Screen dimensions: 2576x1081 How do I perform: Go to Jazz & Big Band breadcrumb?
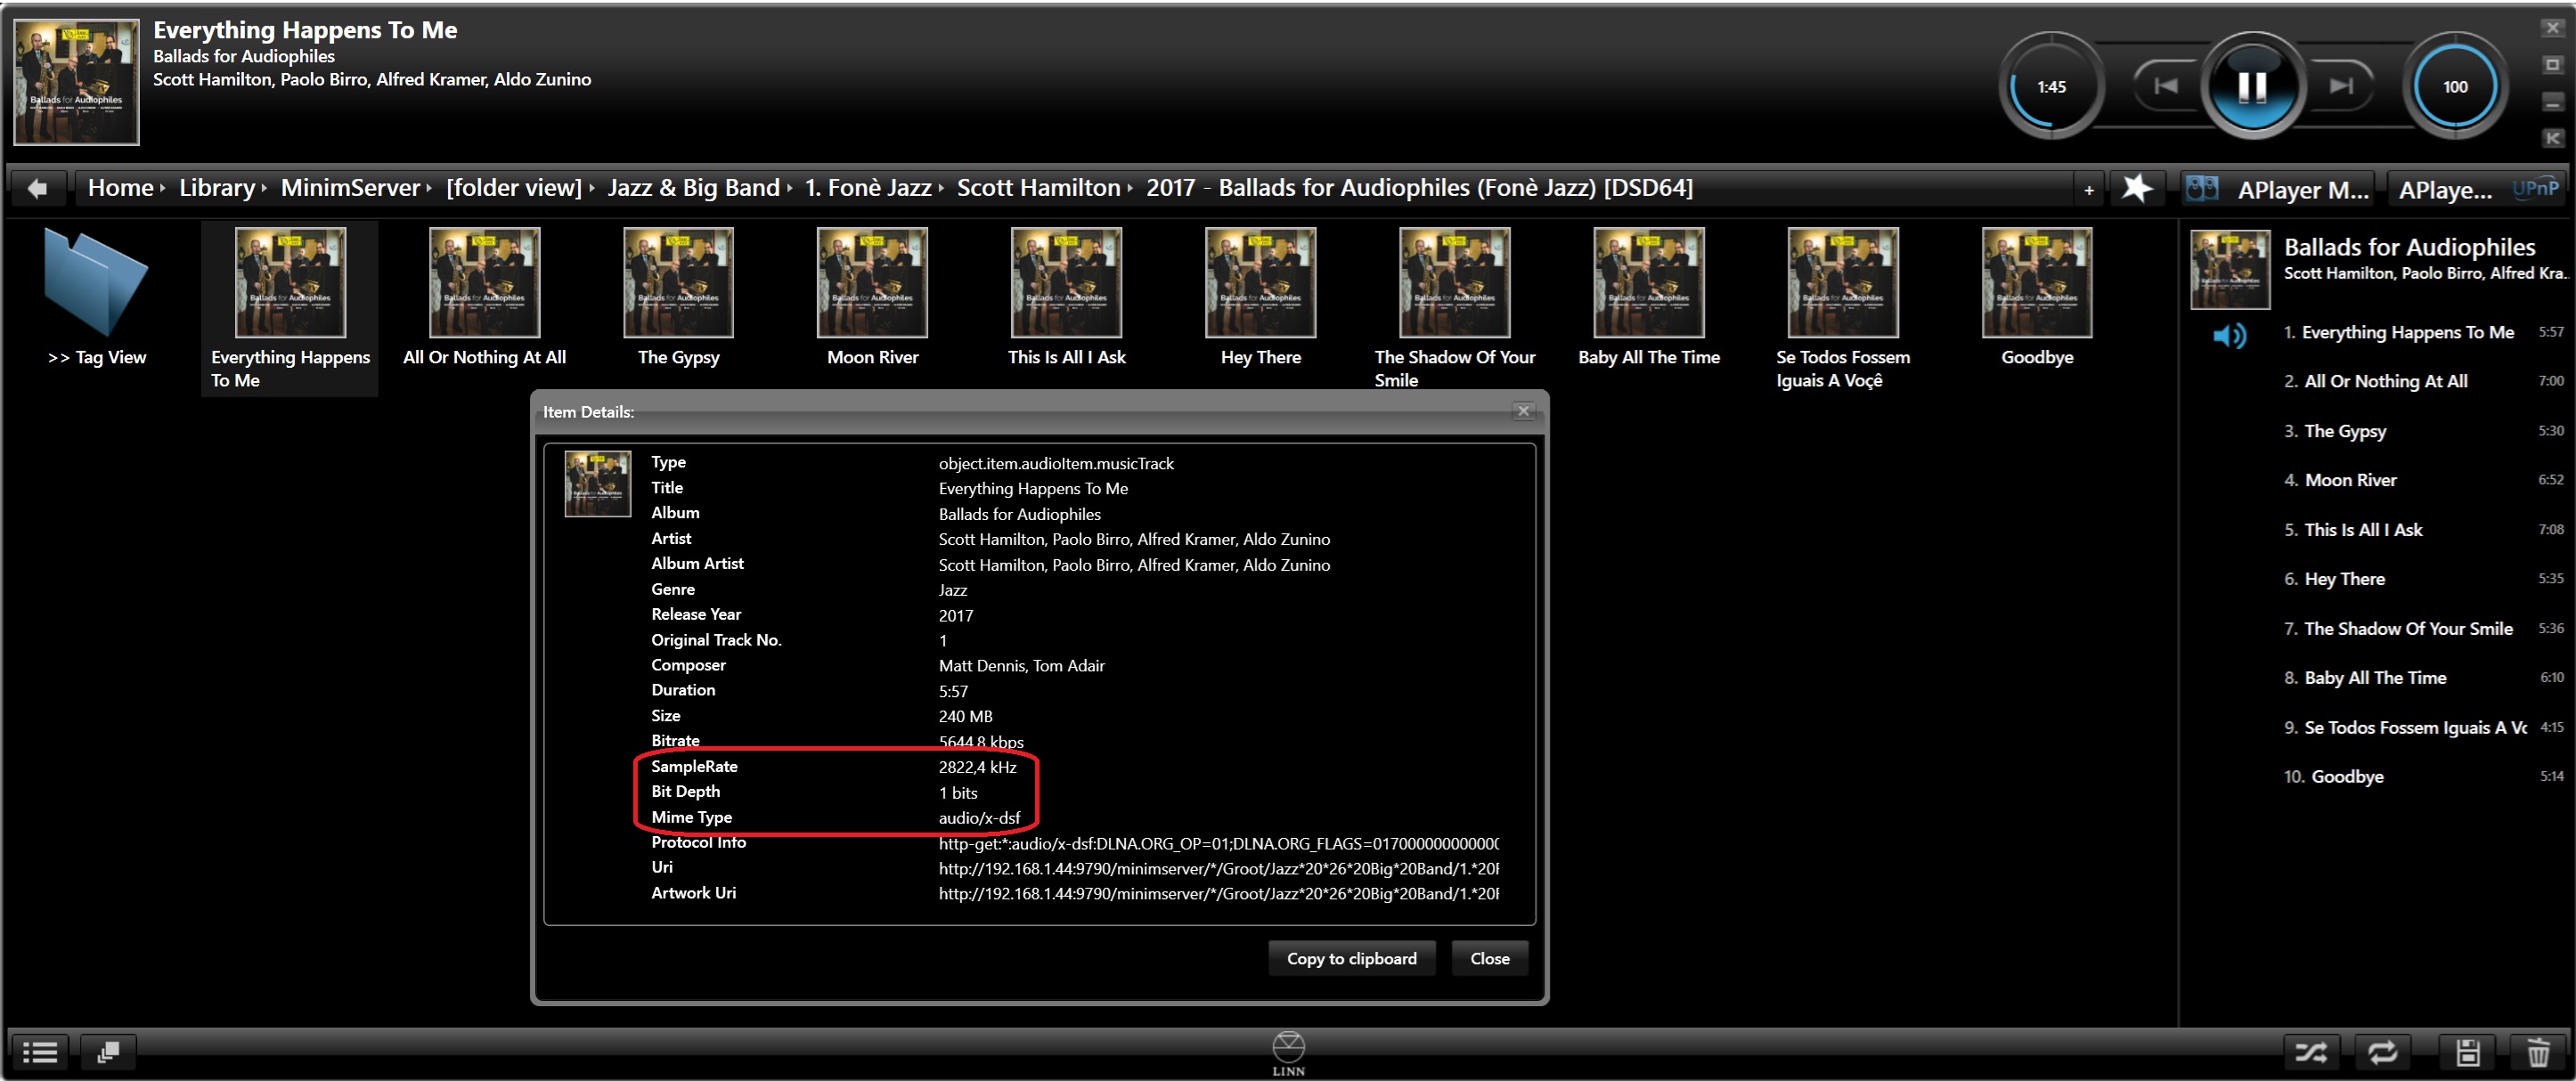pos(693,188)
